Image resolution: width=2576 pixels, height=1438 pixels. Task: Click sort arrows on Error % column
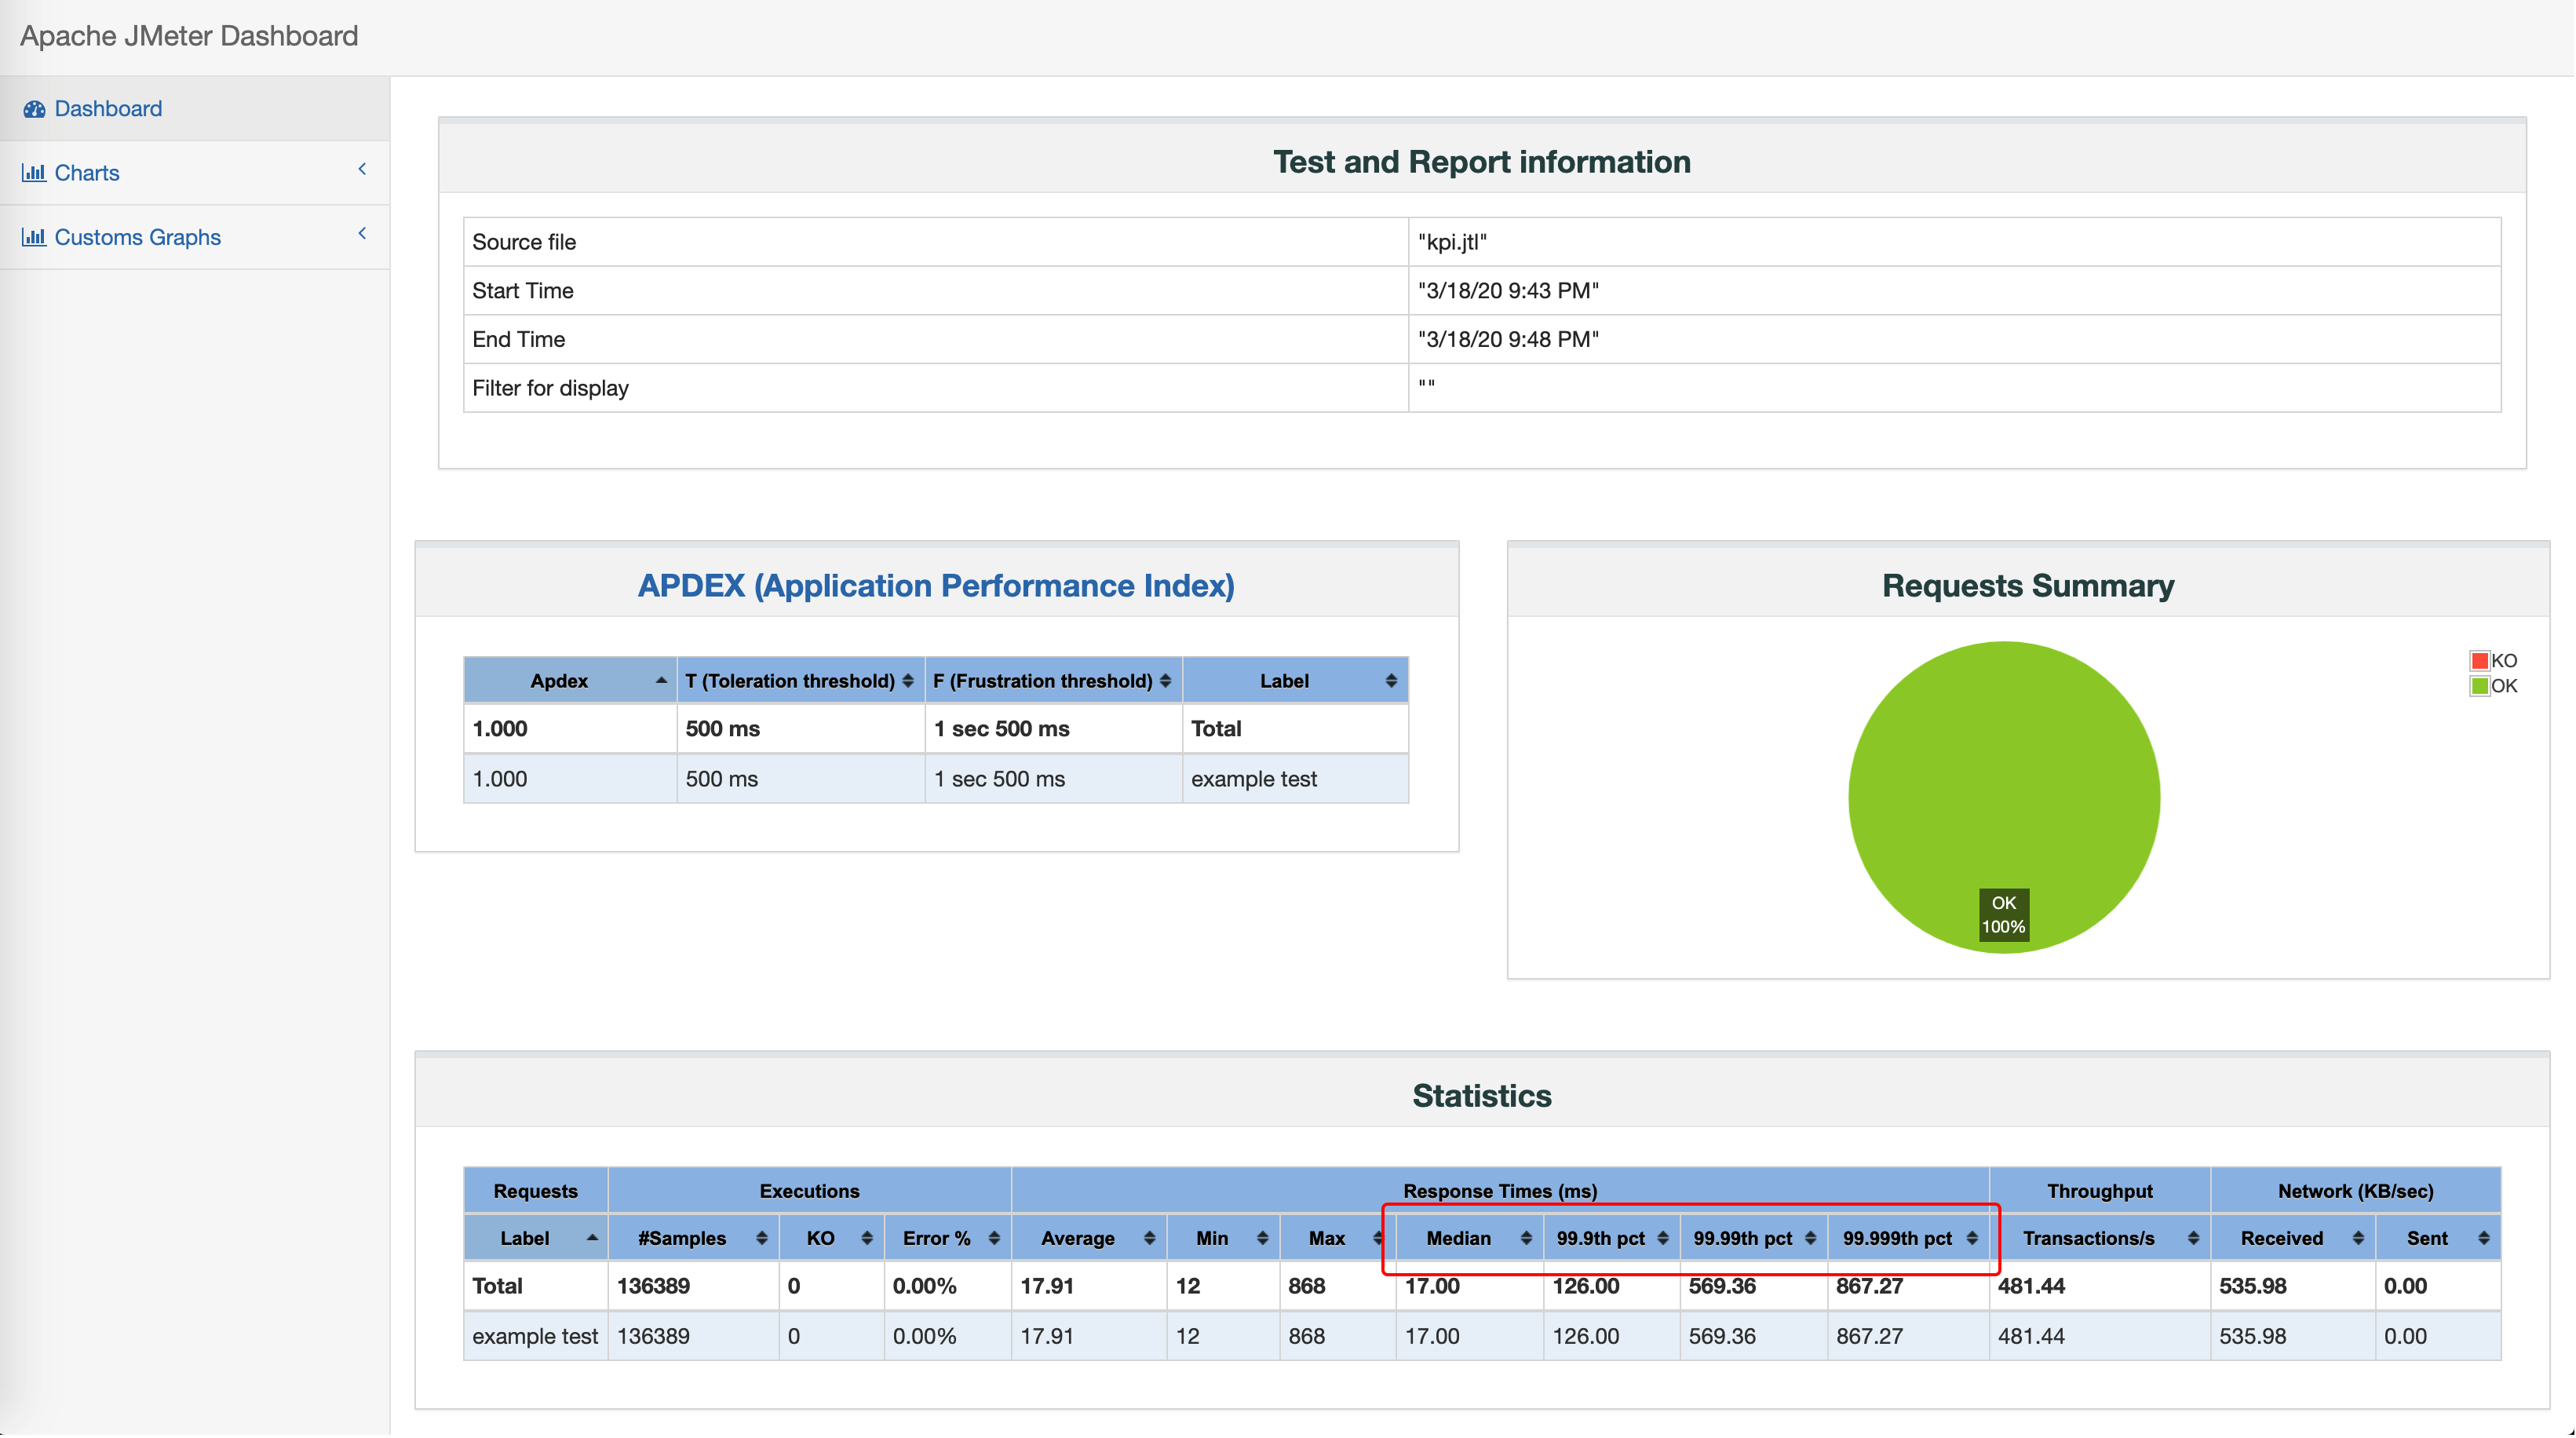[x=994, y=1238]
